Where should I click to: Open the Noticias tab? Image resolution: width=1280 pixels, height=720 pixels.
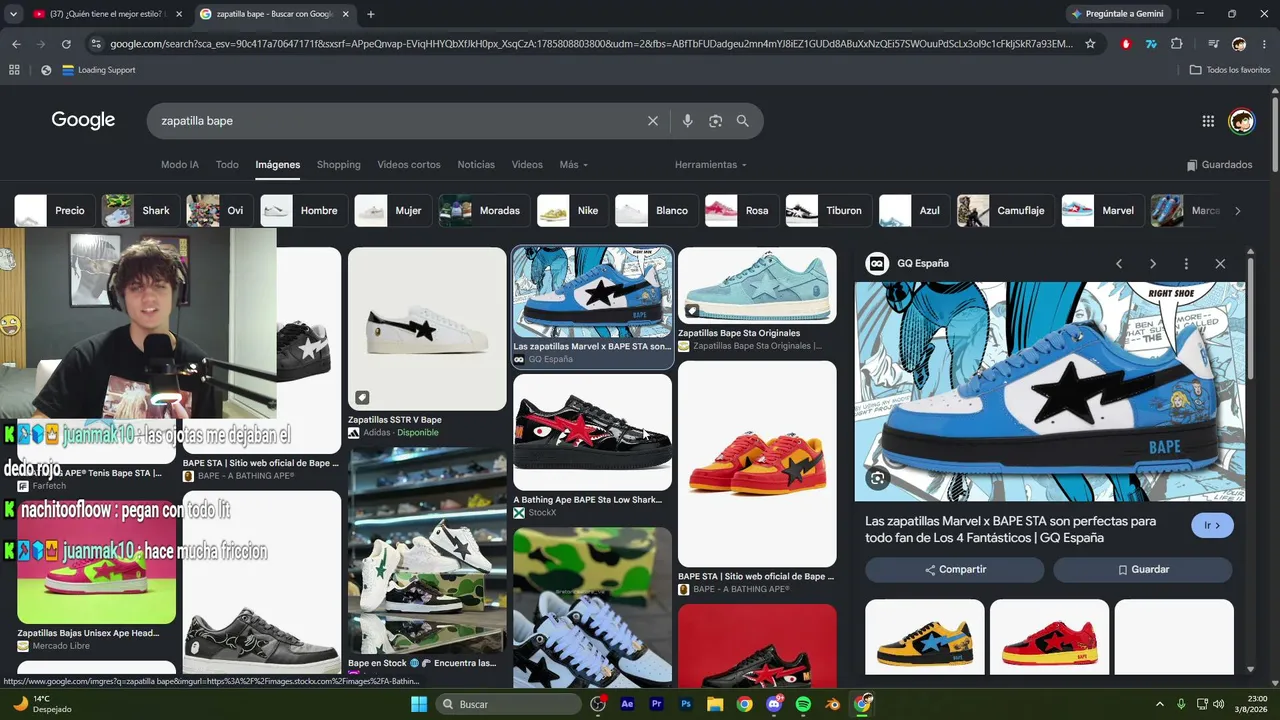point(476,165)
